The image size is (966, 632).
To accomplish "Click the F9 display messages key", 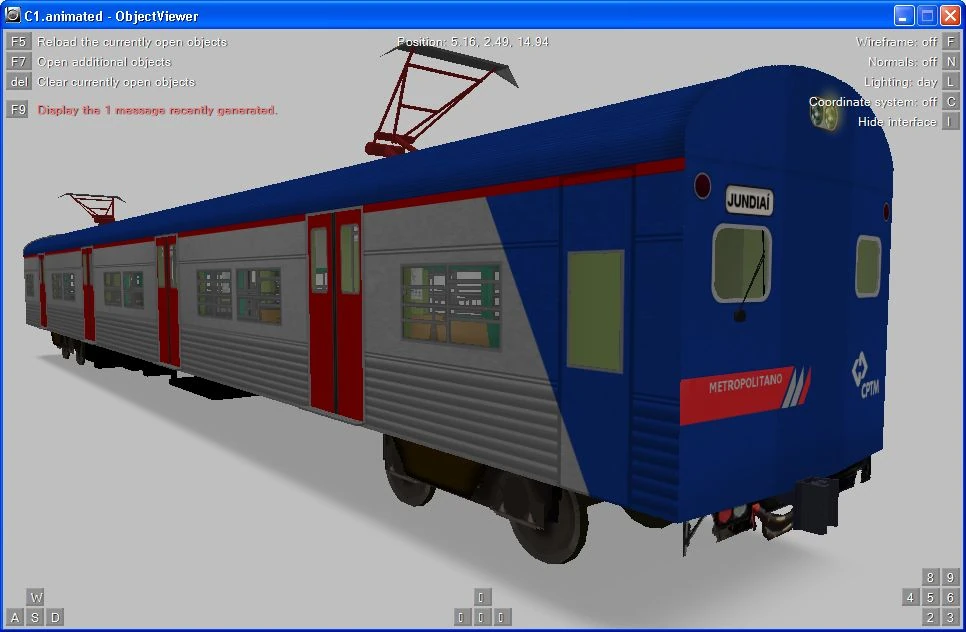I will pyautogui.click(x=18, y=110).
